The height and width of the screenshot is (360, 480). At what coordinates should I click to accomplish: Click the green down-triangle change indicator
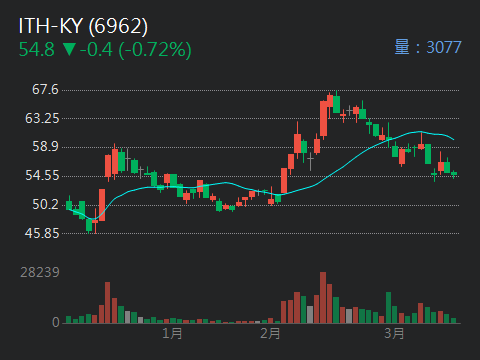69,49
